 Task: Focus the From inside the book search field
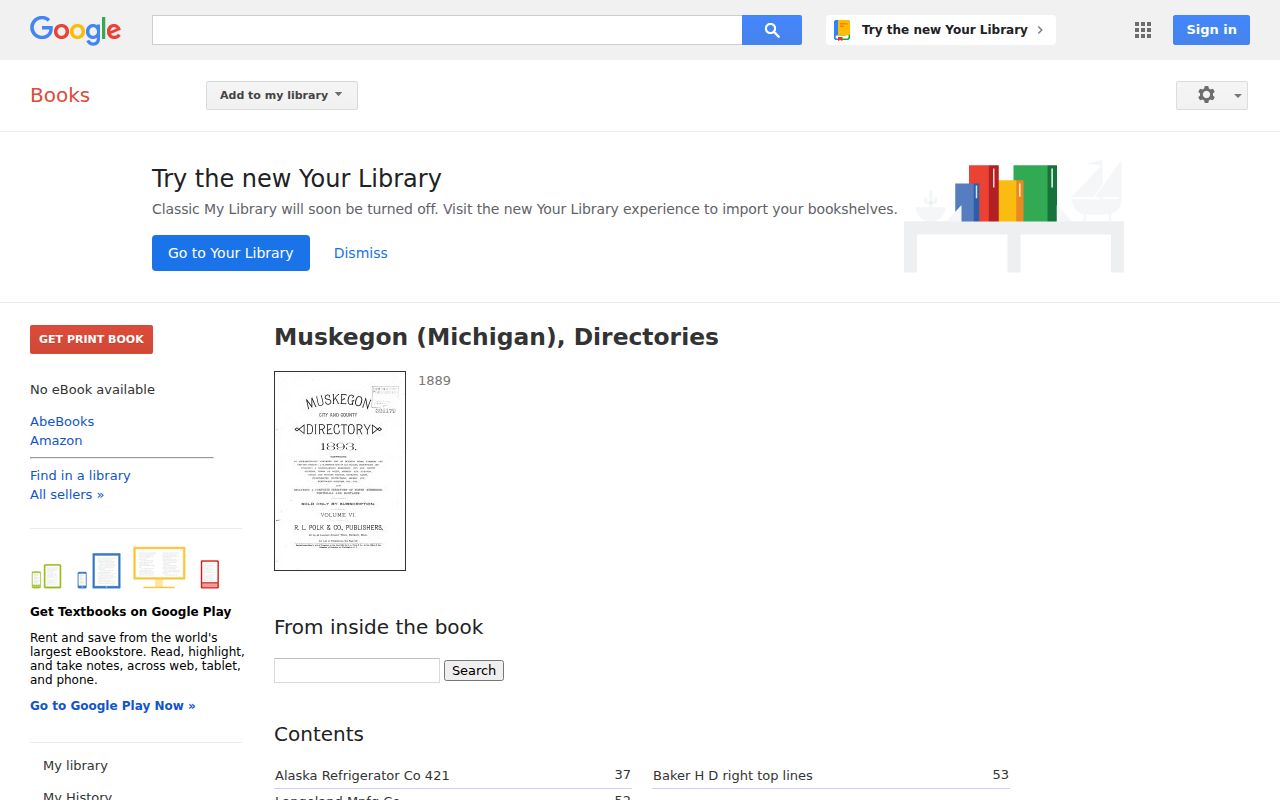tap(357, 670)
